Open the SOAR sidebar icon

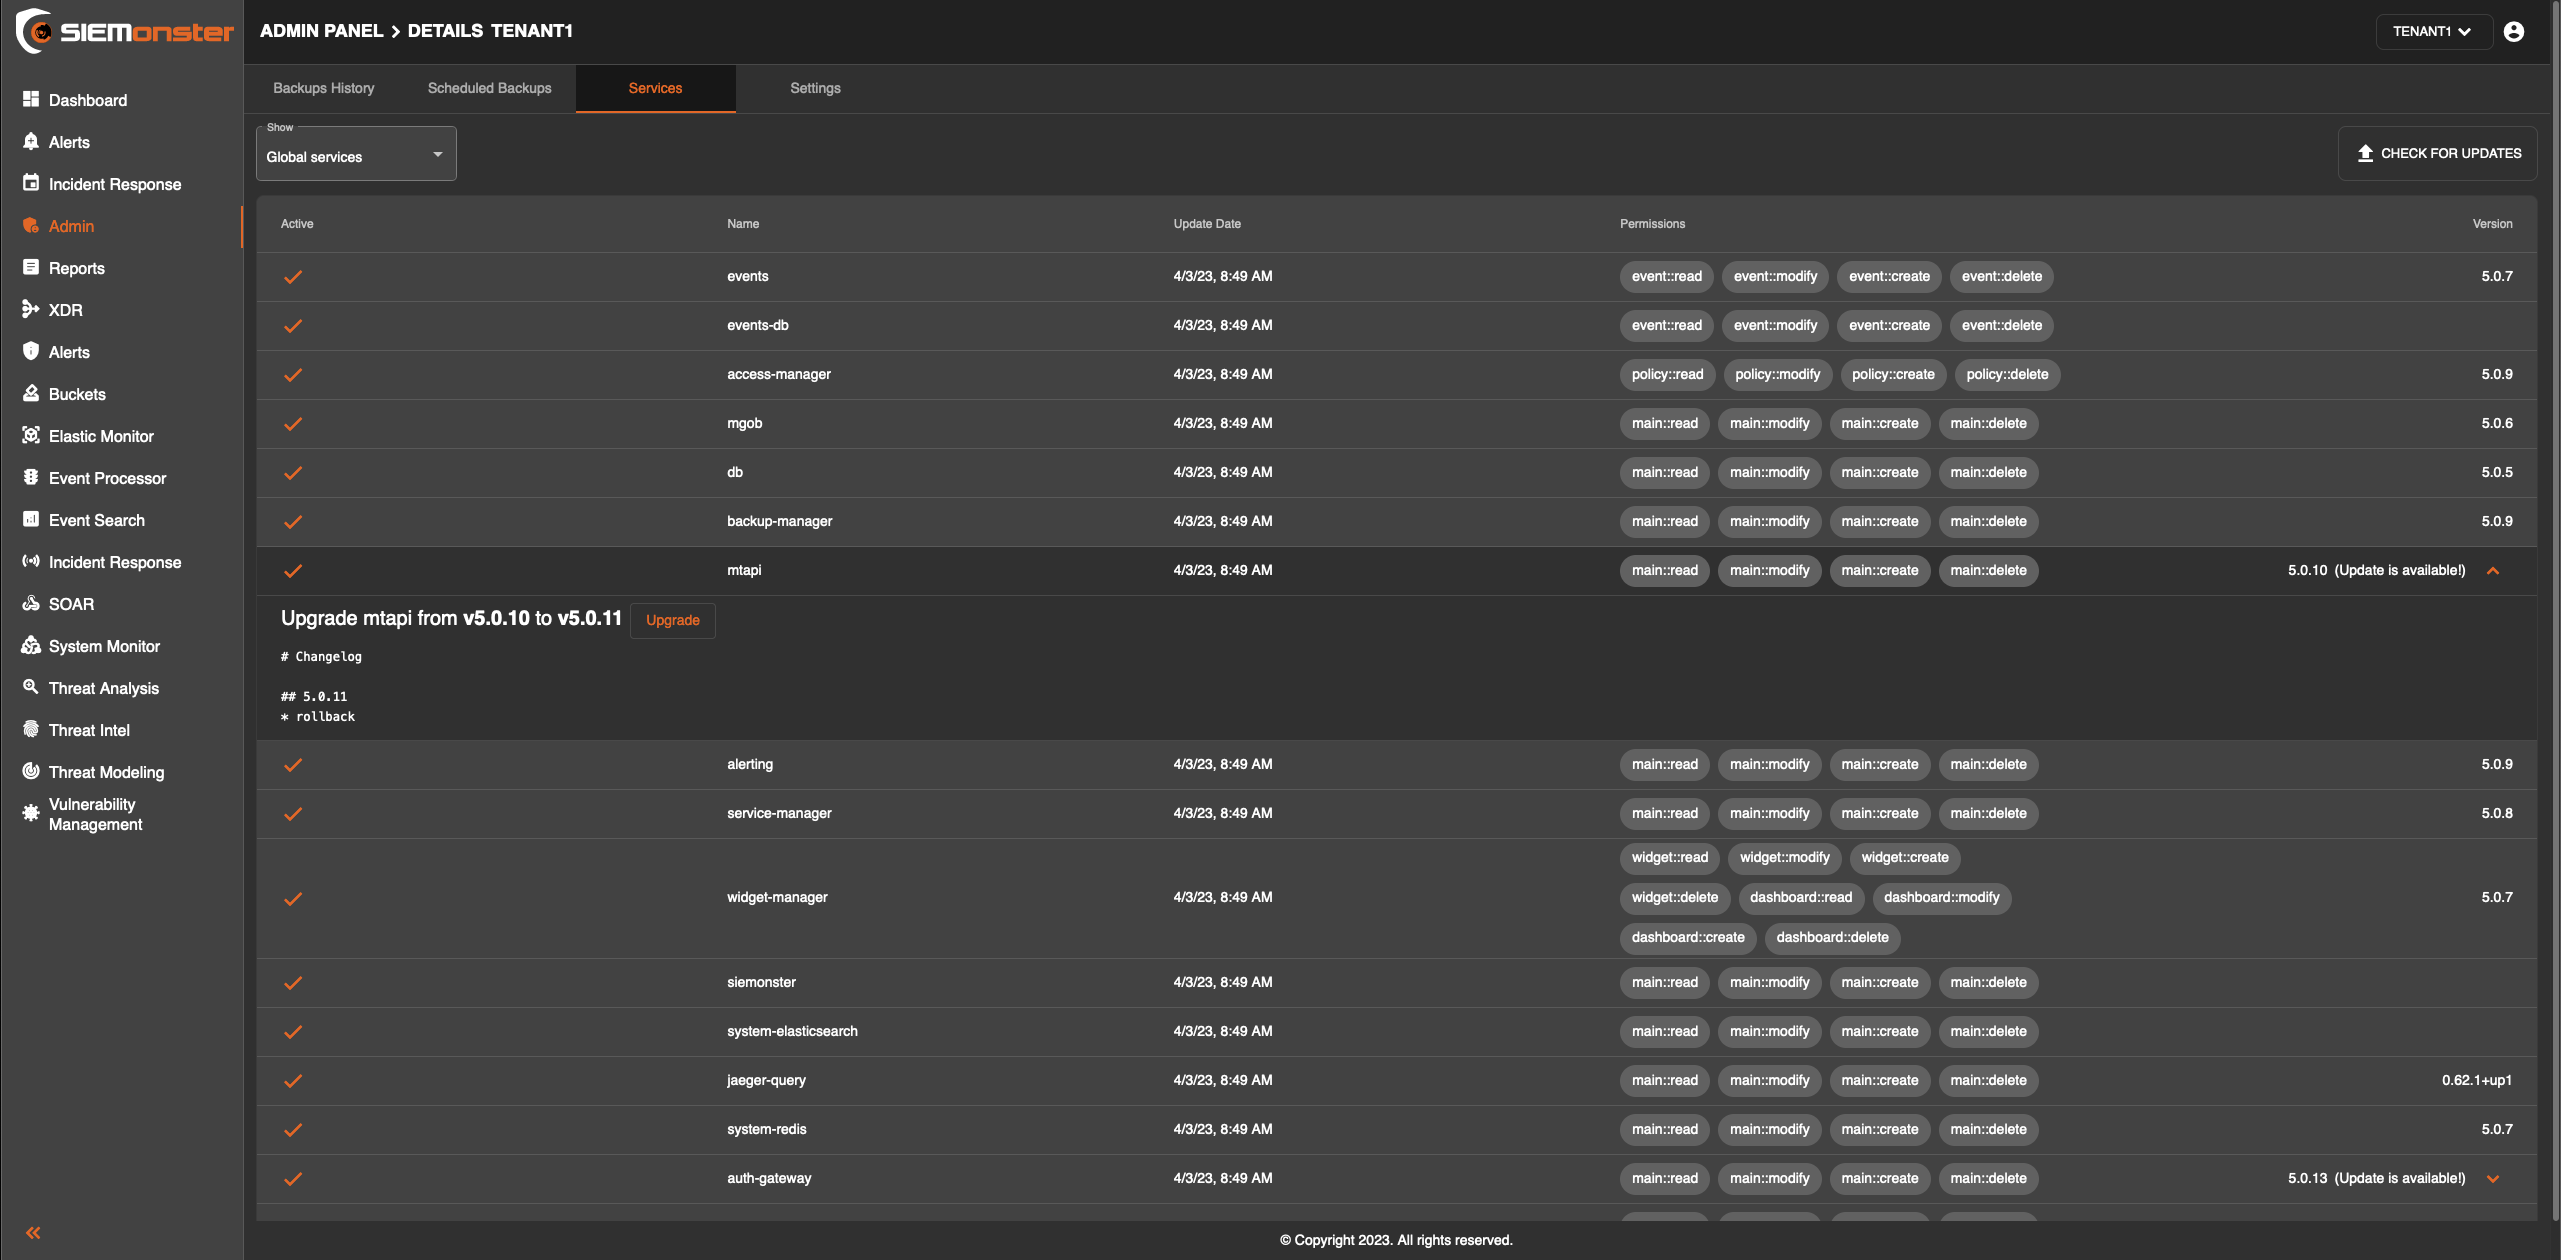pyautogui.click(x=31, y=604)
